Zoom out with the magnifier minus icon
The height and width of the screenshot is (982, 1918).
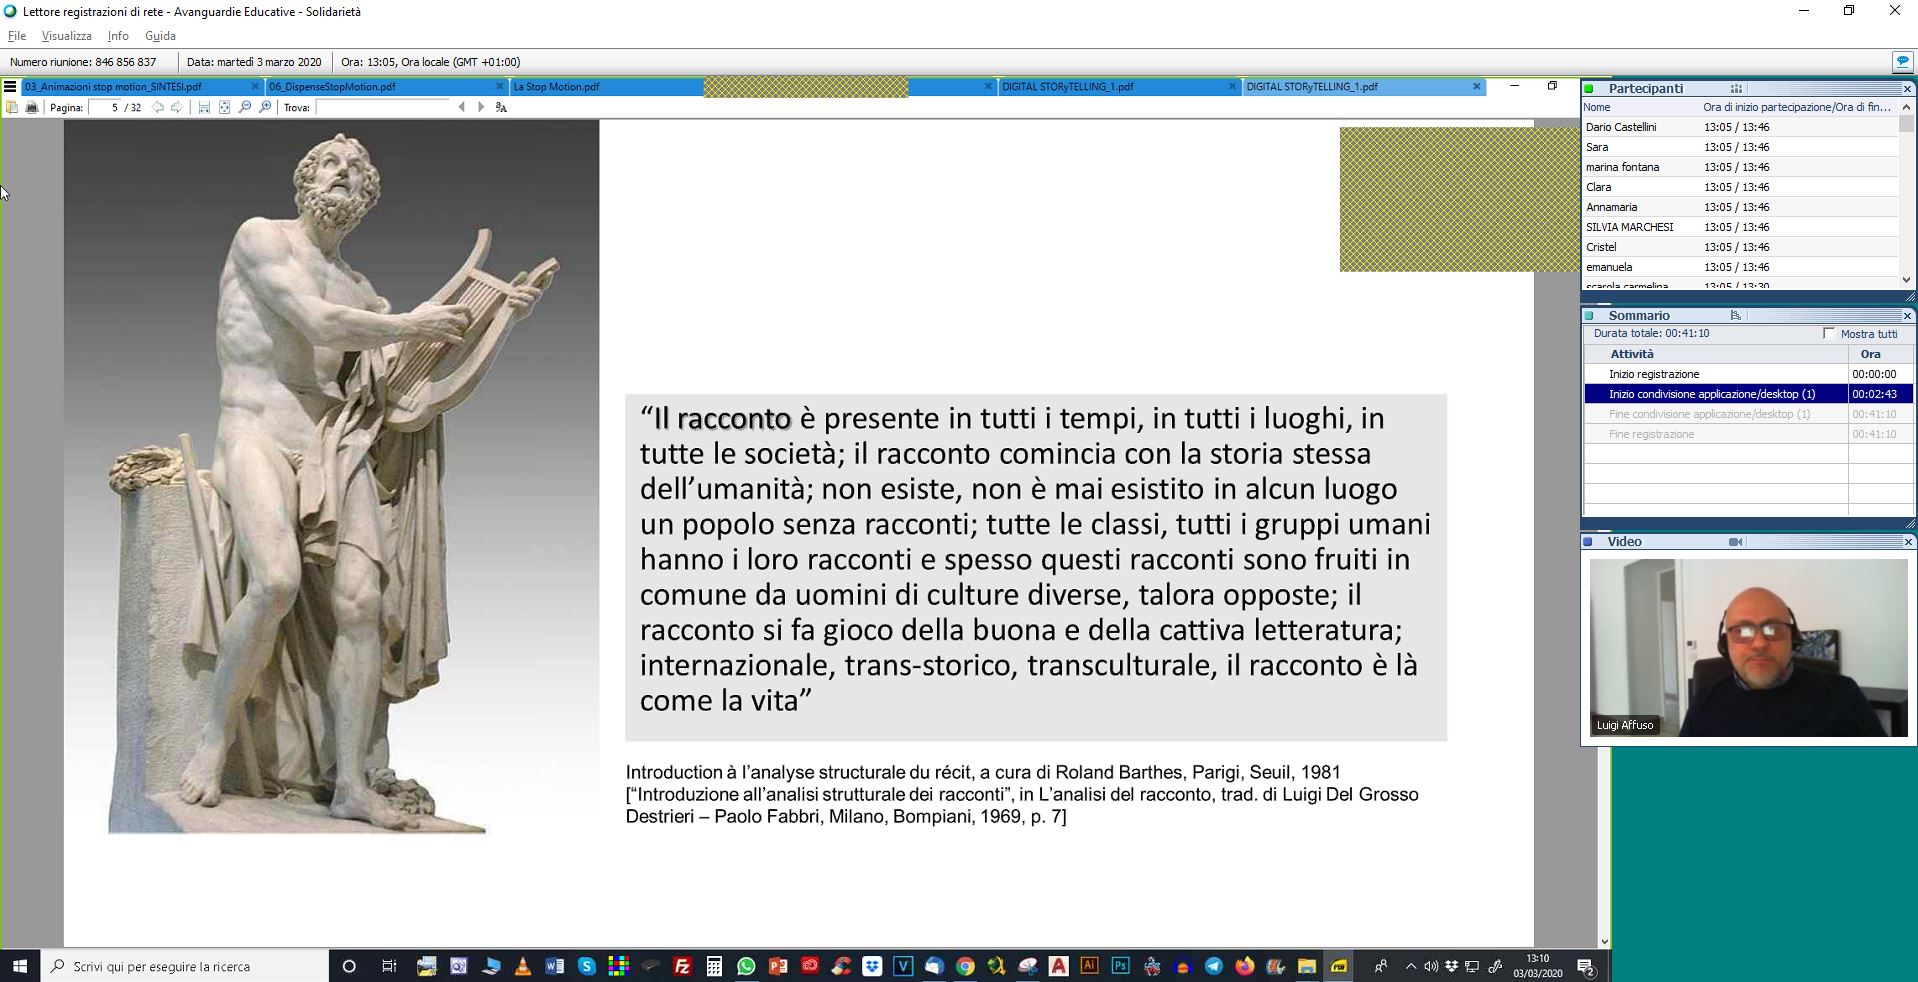tap(245, 107)
